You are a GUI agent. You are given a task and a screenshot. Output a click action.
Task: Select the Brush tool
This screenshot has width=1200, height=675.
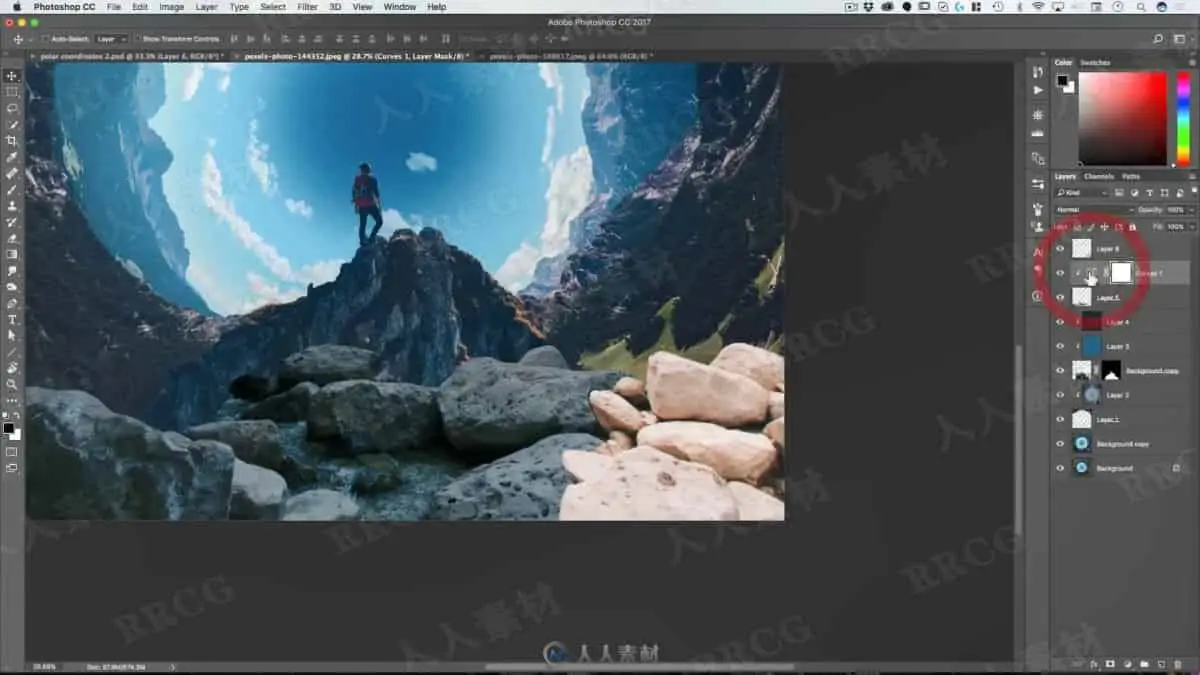point(12,189)
